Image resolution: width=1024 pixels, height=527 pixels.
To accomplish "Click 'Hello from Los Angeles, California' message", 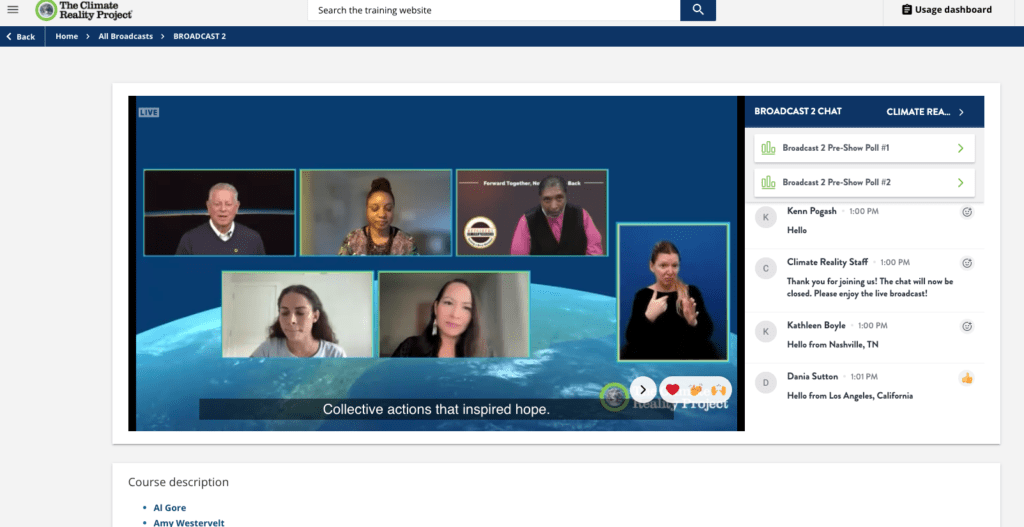I will coord(850,396).
